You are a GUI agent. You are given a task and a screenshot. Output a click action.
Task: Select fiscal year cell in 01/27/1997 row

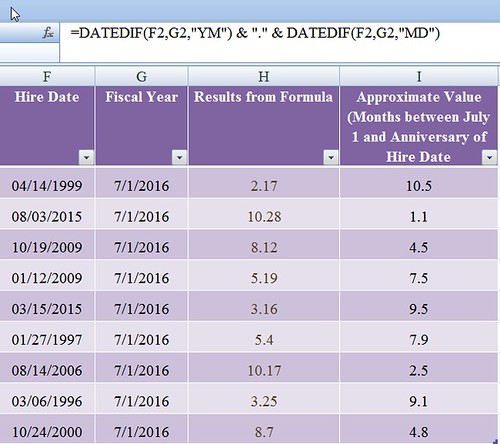(x=142, y=337)
